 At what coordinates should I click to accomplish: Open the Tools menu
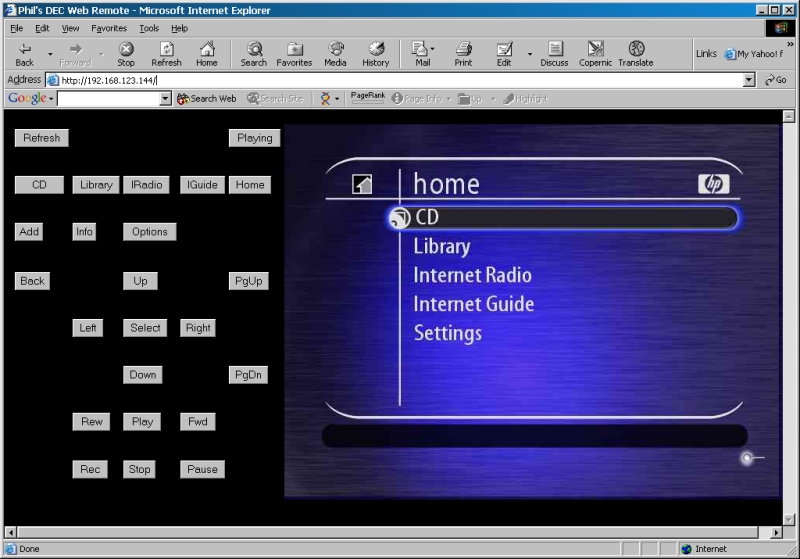149,28
